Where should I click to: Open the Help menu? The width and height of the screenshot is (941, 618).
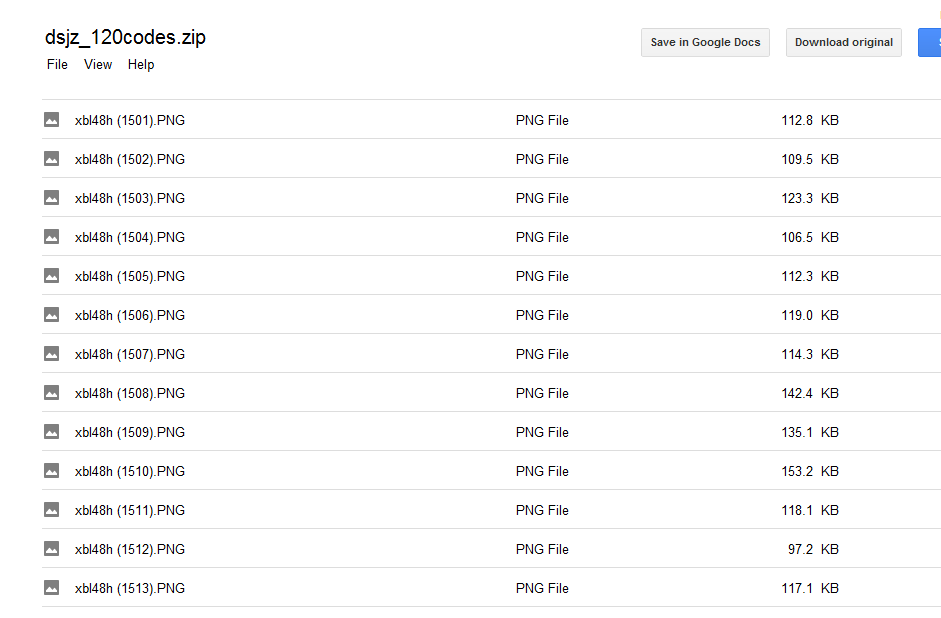coord(141,65)
